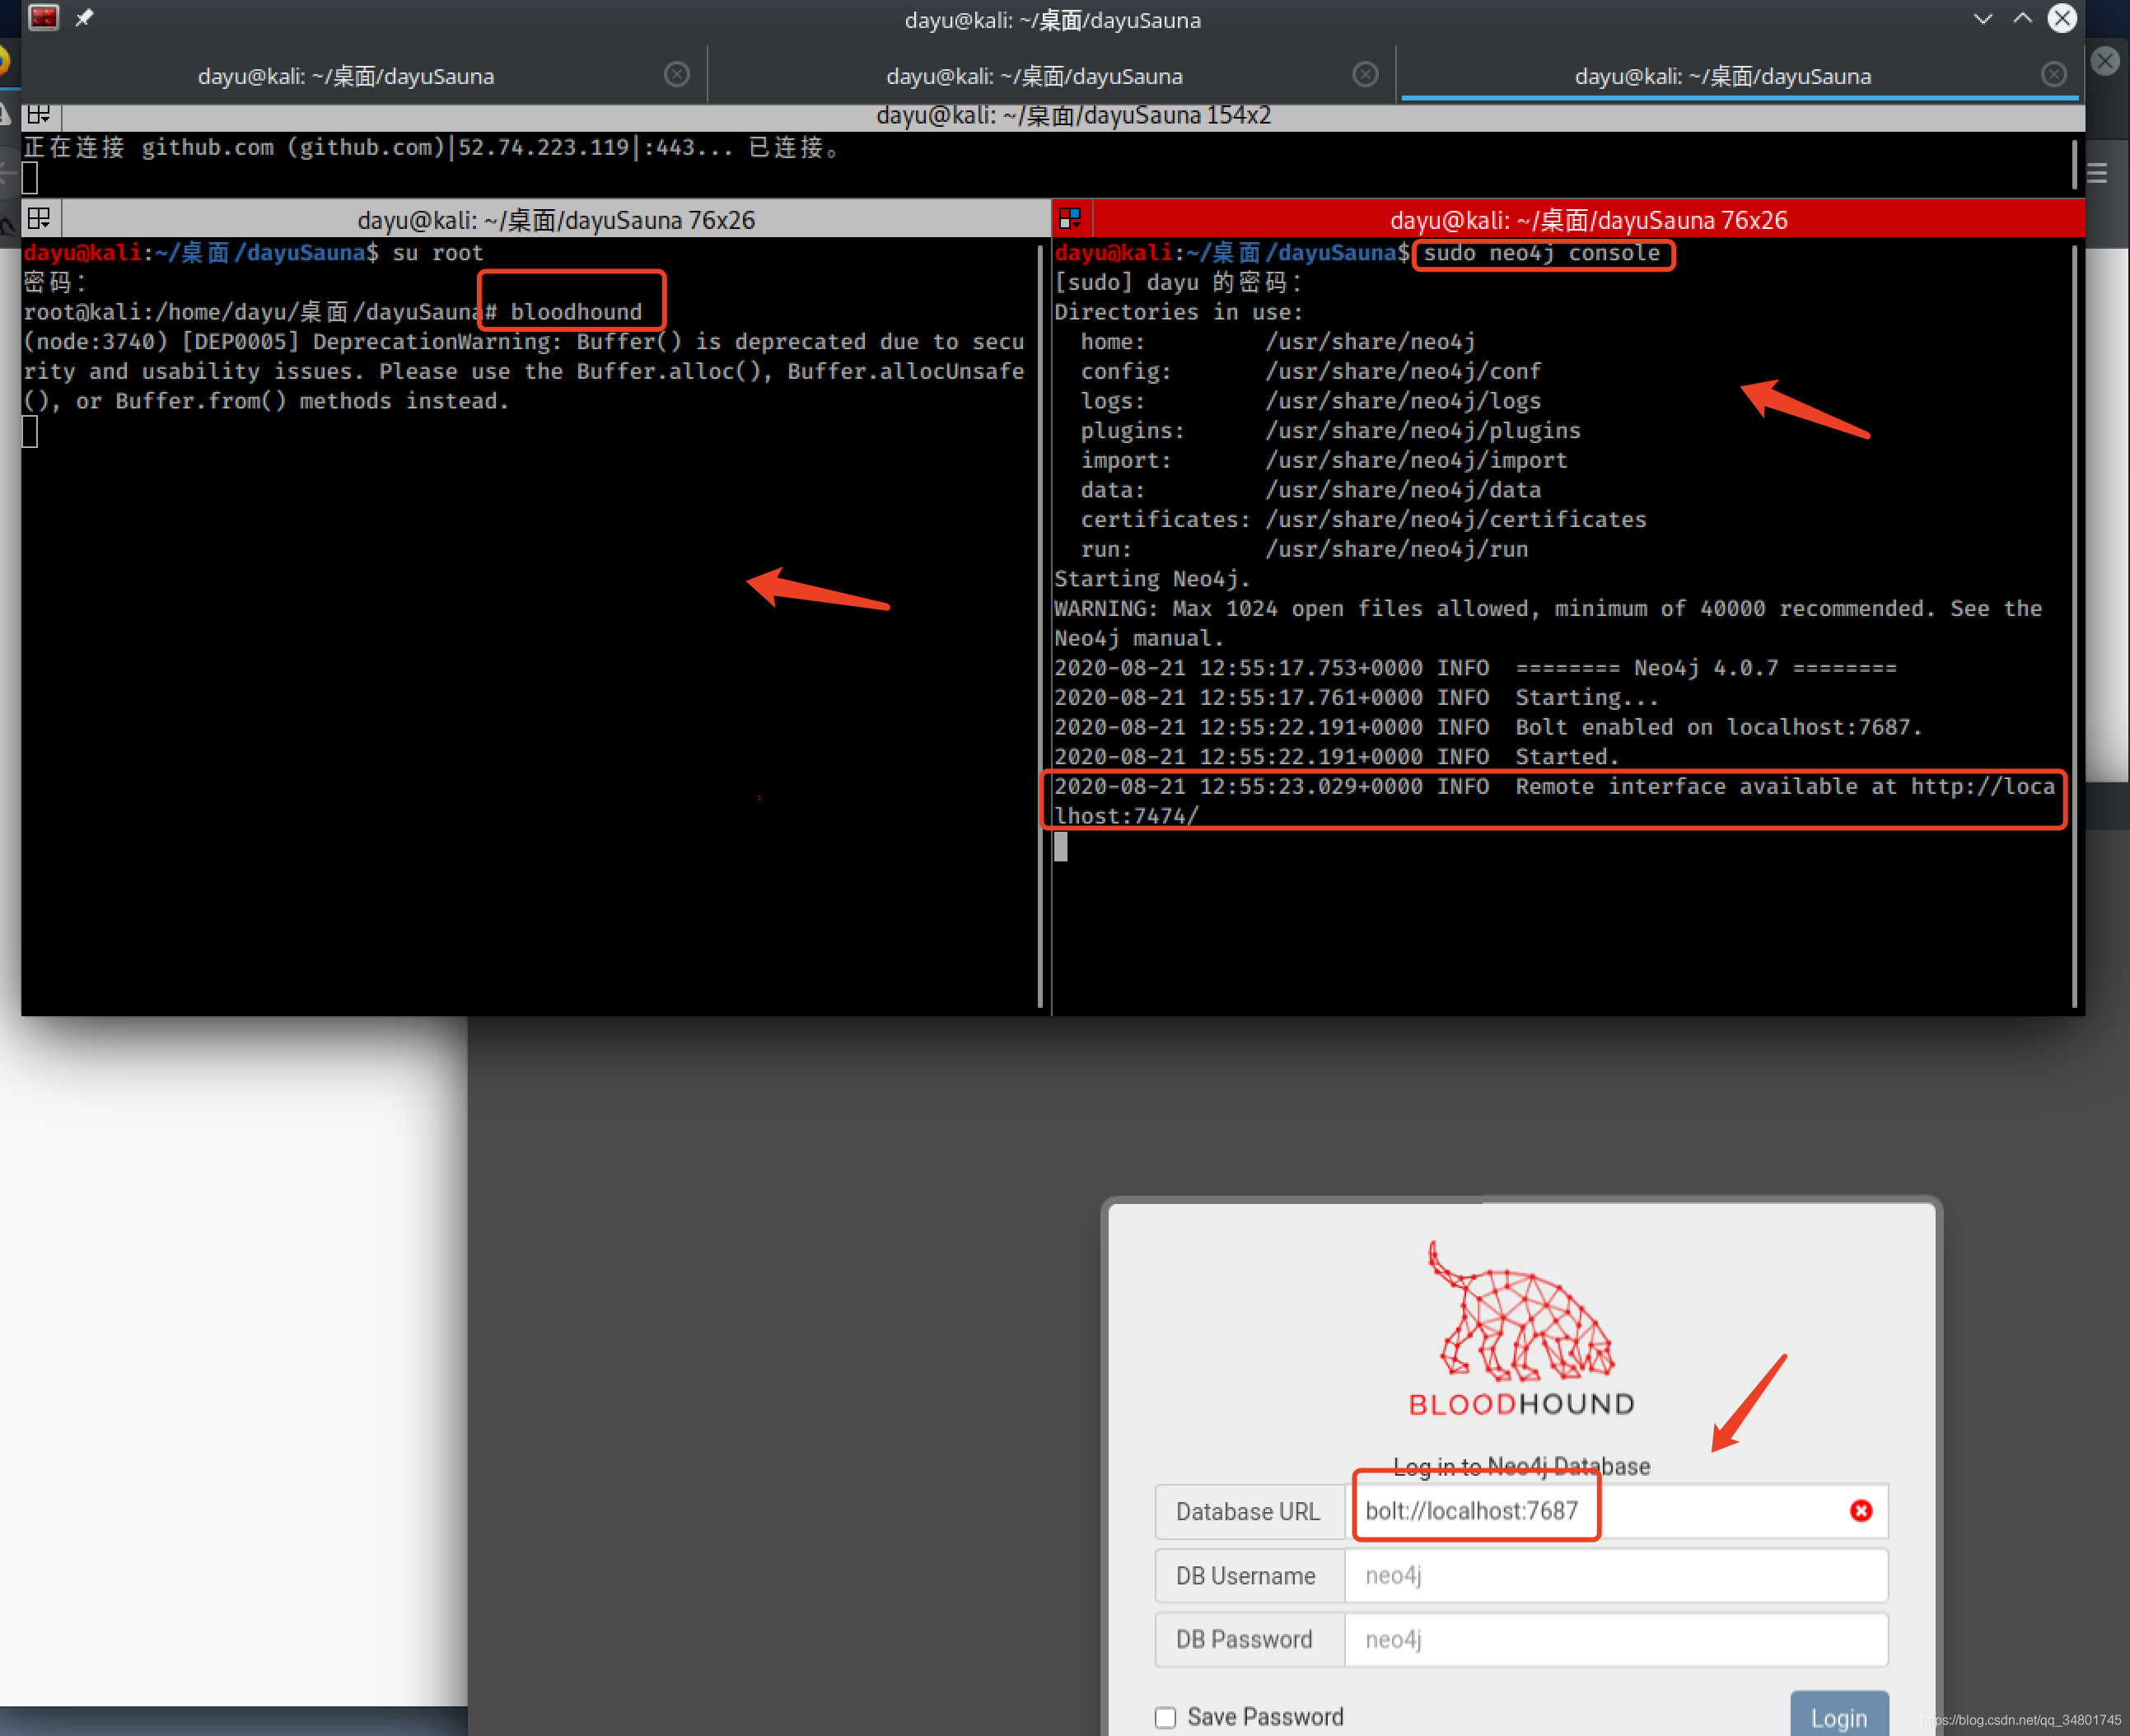Focus the DB Password field

[1615, 1639]
